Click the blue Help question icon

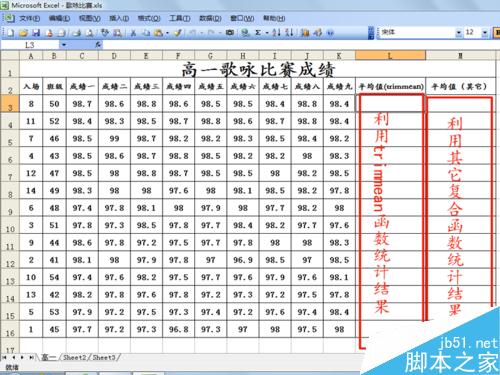click(x=330, y=33)
